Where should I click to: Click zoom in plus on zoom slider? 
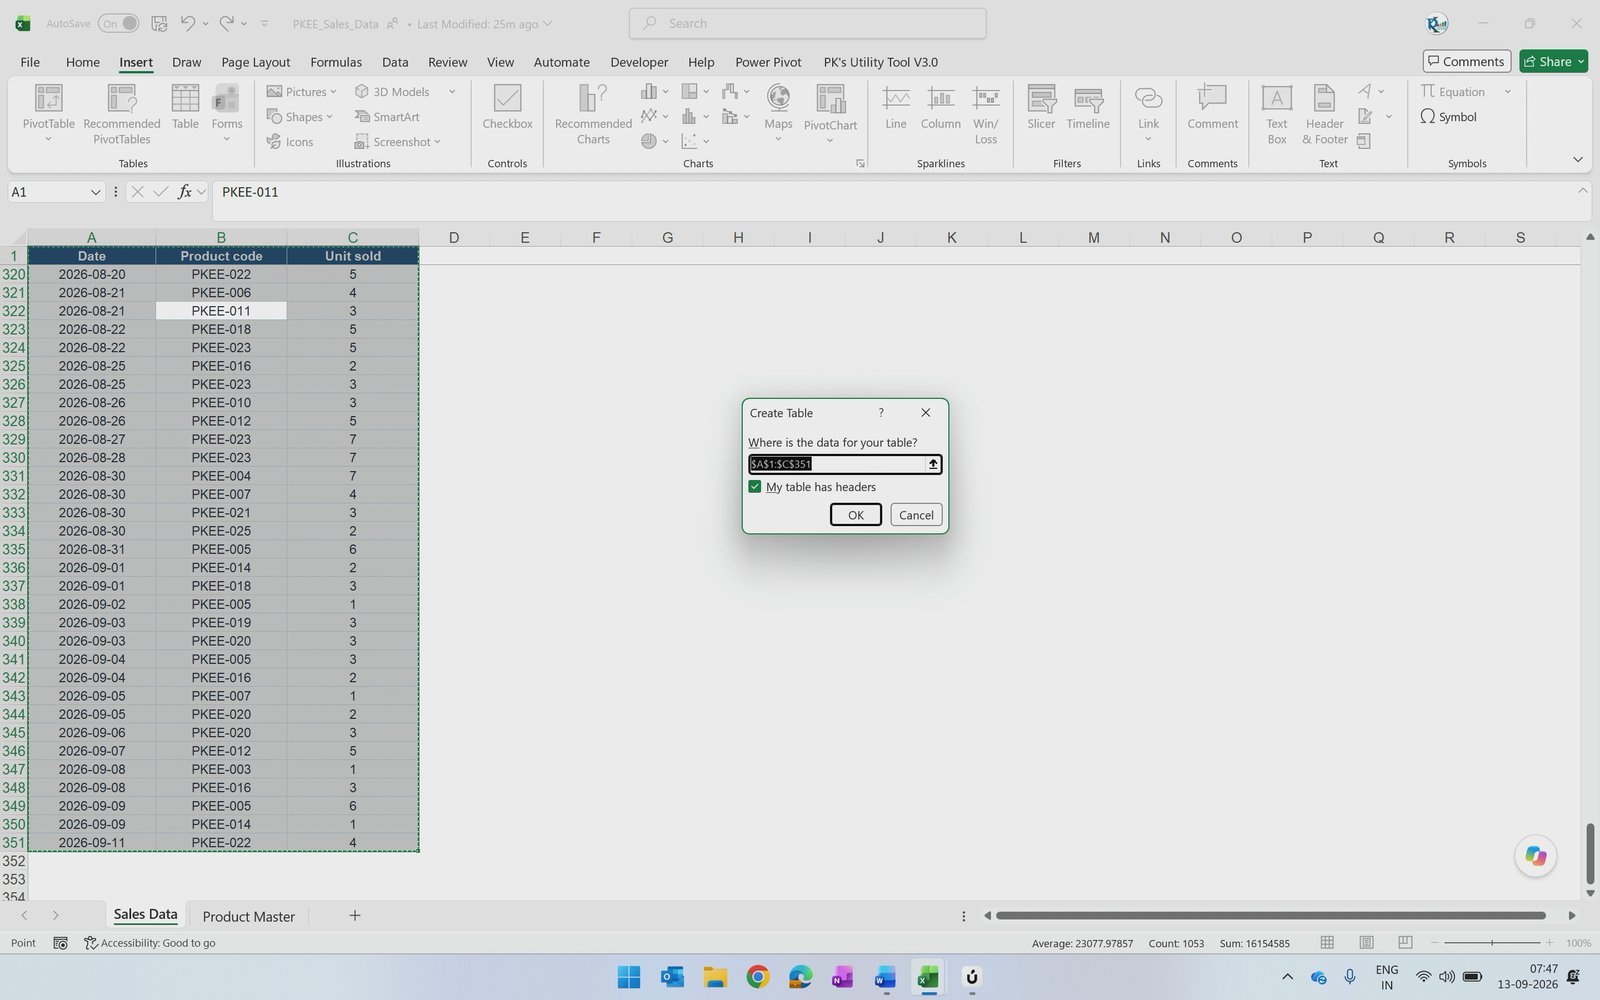pyautogui.click(x=1550, y=943)
